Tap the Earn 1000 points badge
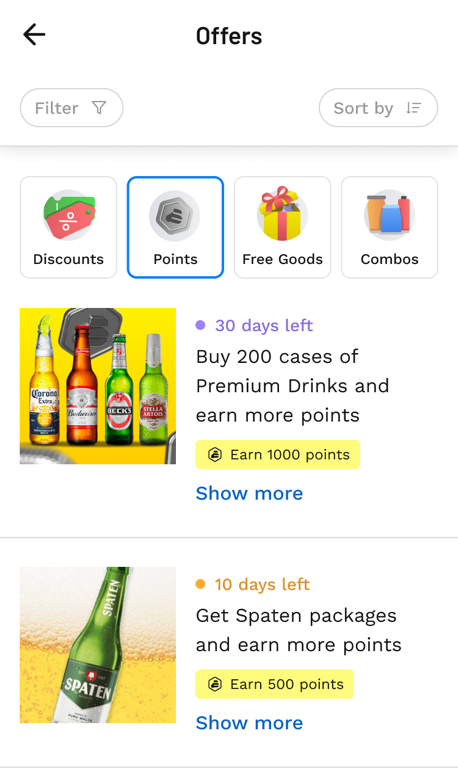This screenshot has height=782, width=458. 277,454
